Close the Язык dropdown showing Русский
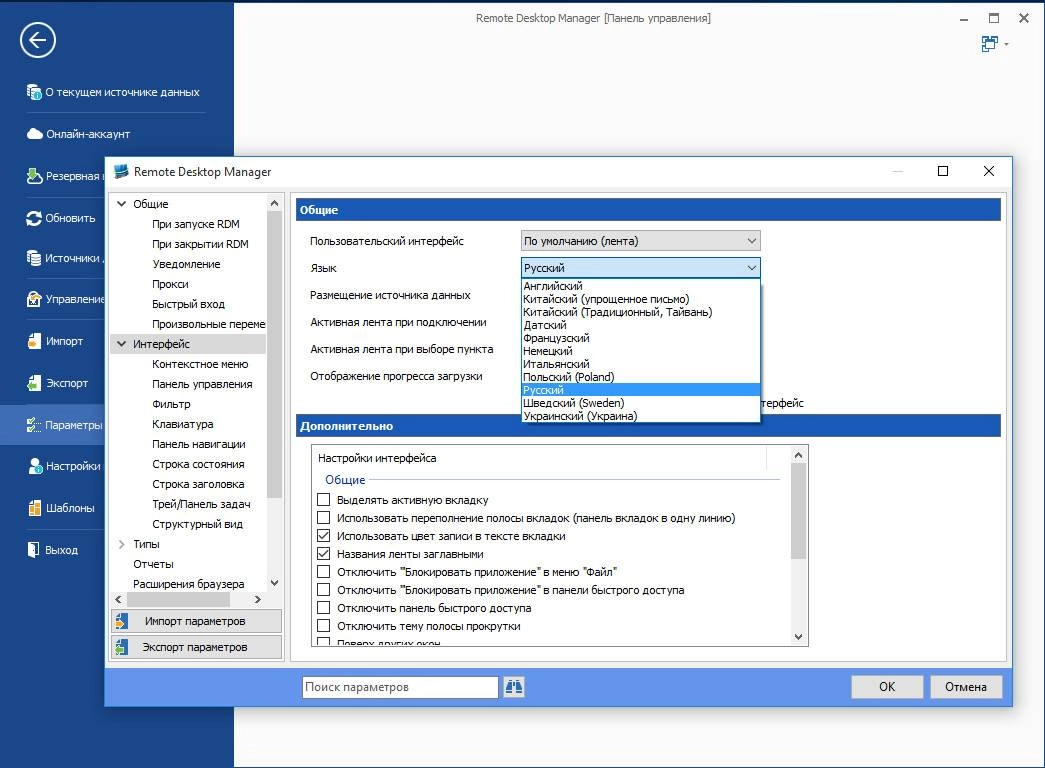This screenshot has width=1045, height=768. tap(640, 267)
